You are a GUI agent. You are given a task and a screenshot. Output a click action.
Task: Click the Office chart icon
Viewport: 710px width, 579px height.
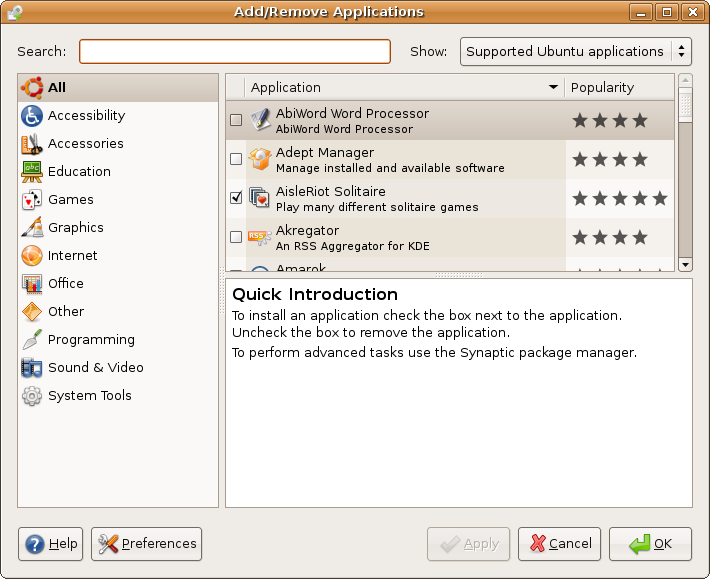coord(32,283)
